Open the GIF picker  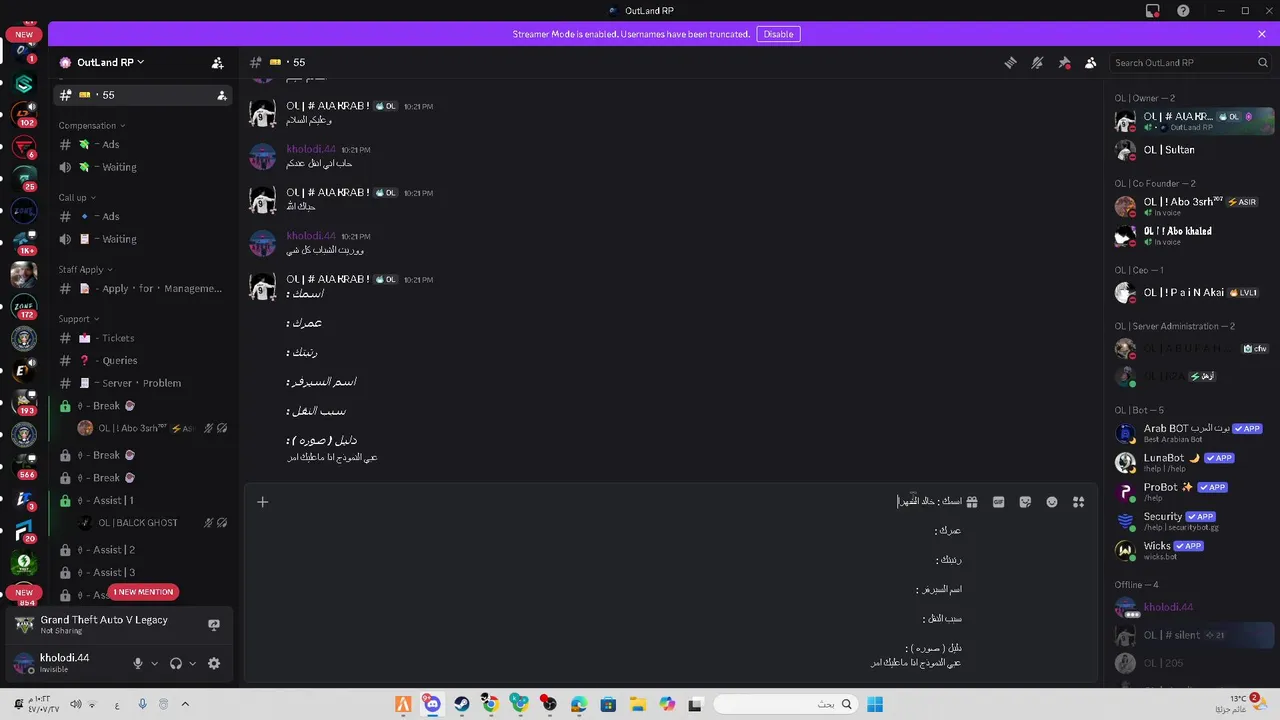point(998,502)
